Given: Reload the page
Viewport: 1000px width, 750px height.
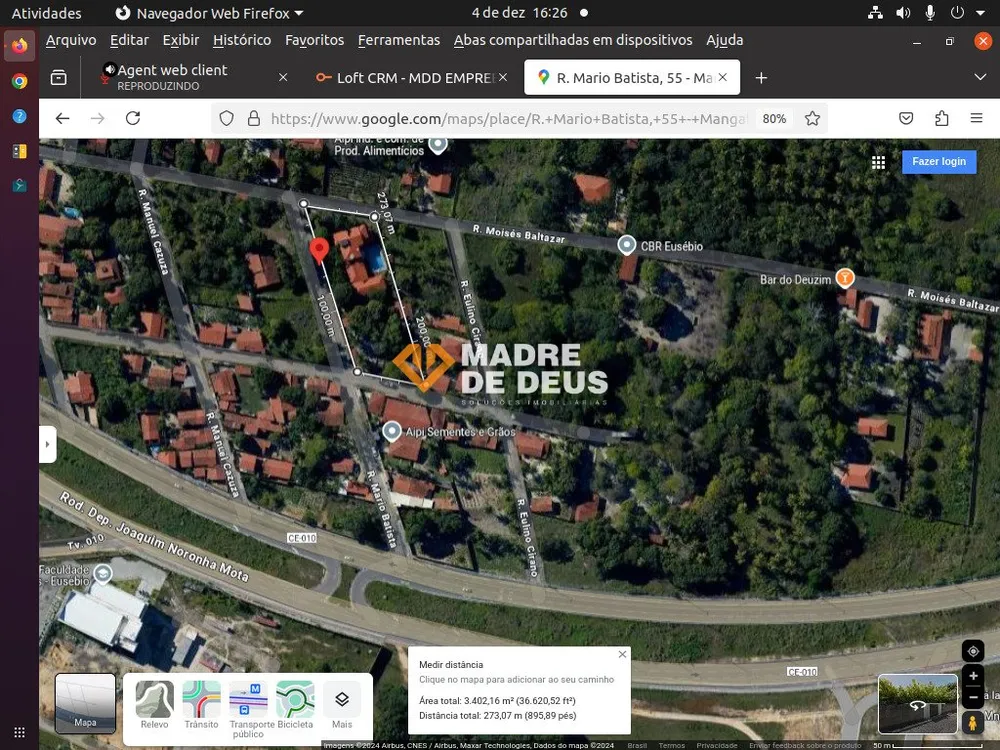Looking at the screenshot, I should 133,118.
